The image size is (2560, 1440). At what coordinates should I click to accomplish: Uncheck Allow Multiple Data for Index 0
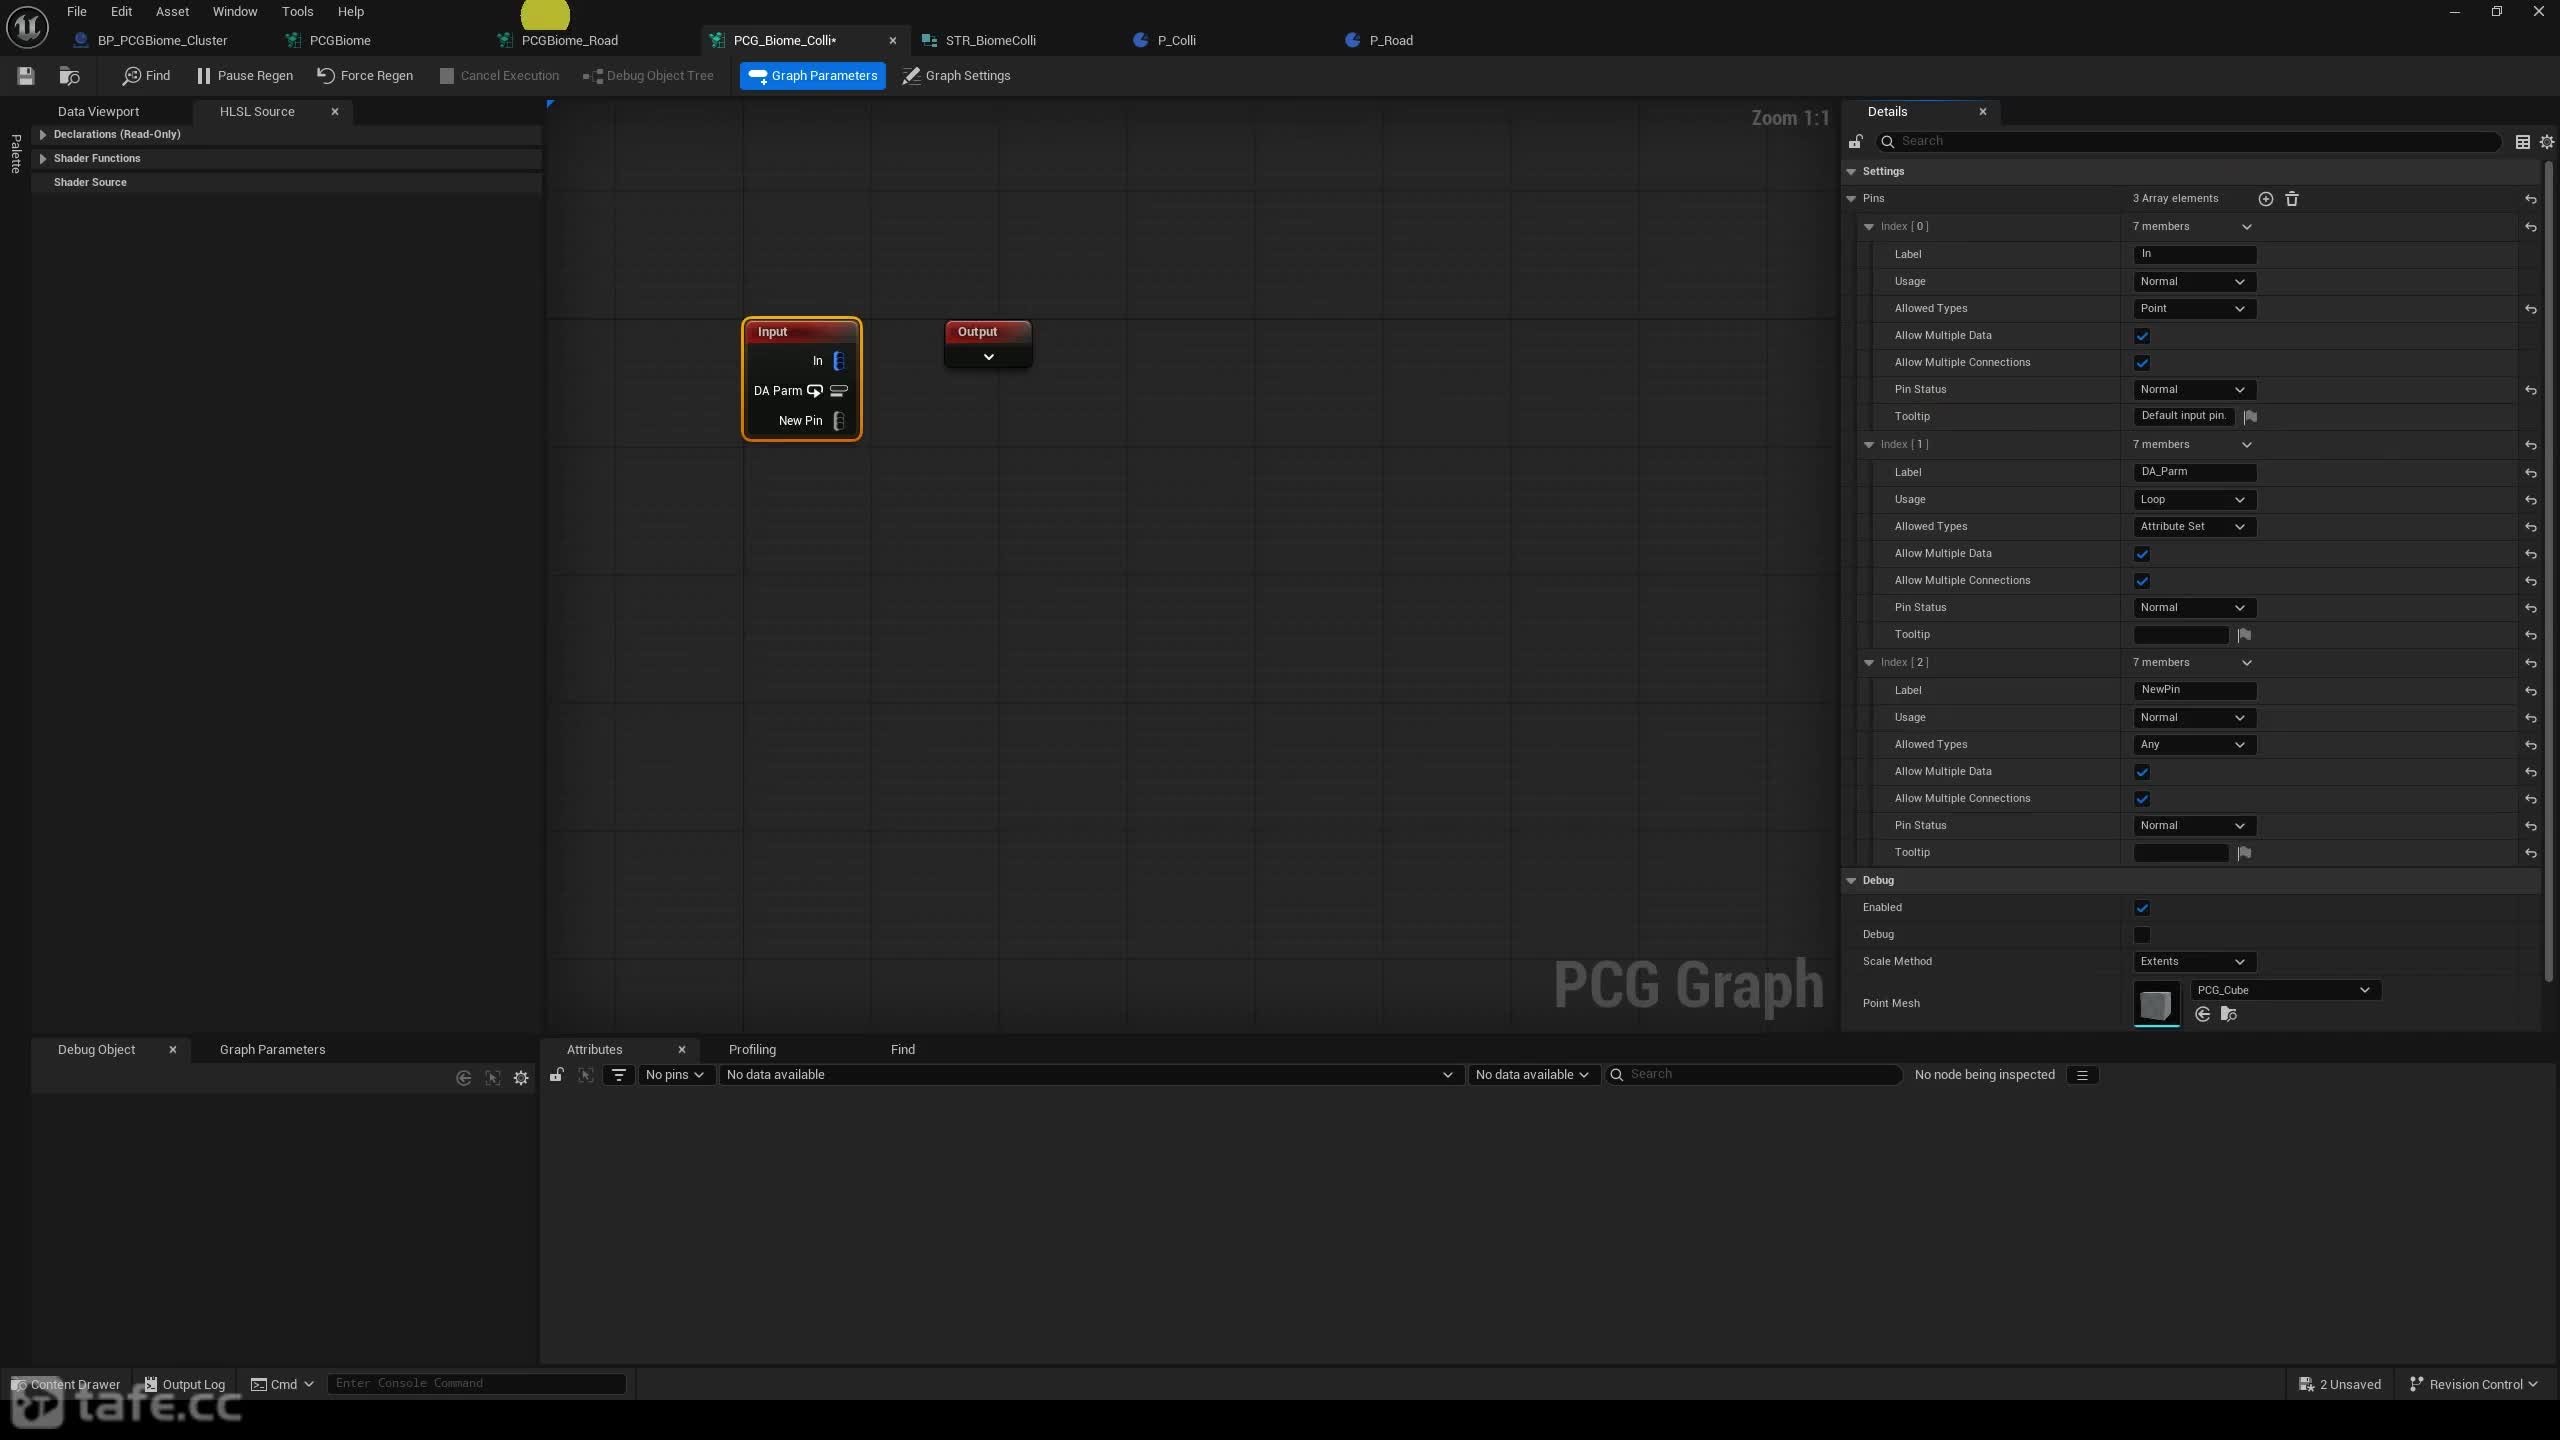coord(2142,336)
